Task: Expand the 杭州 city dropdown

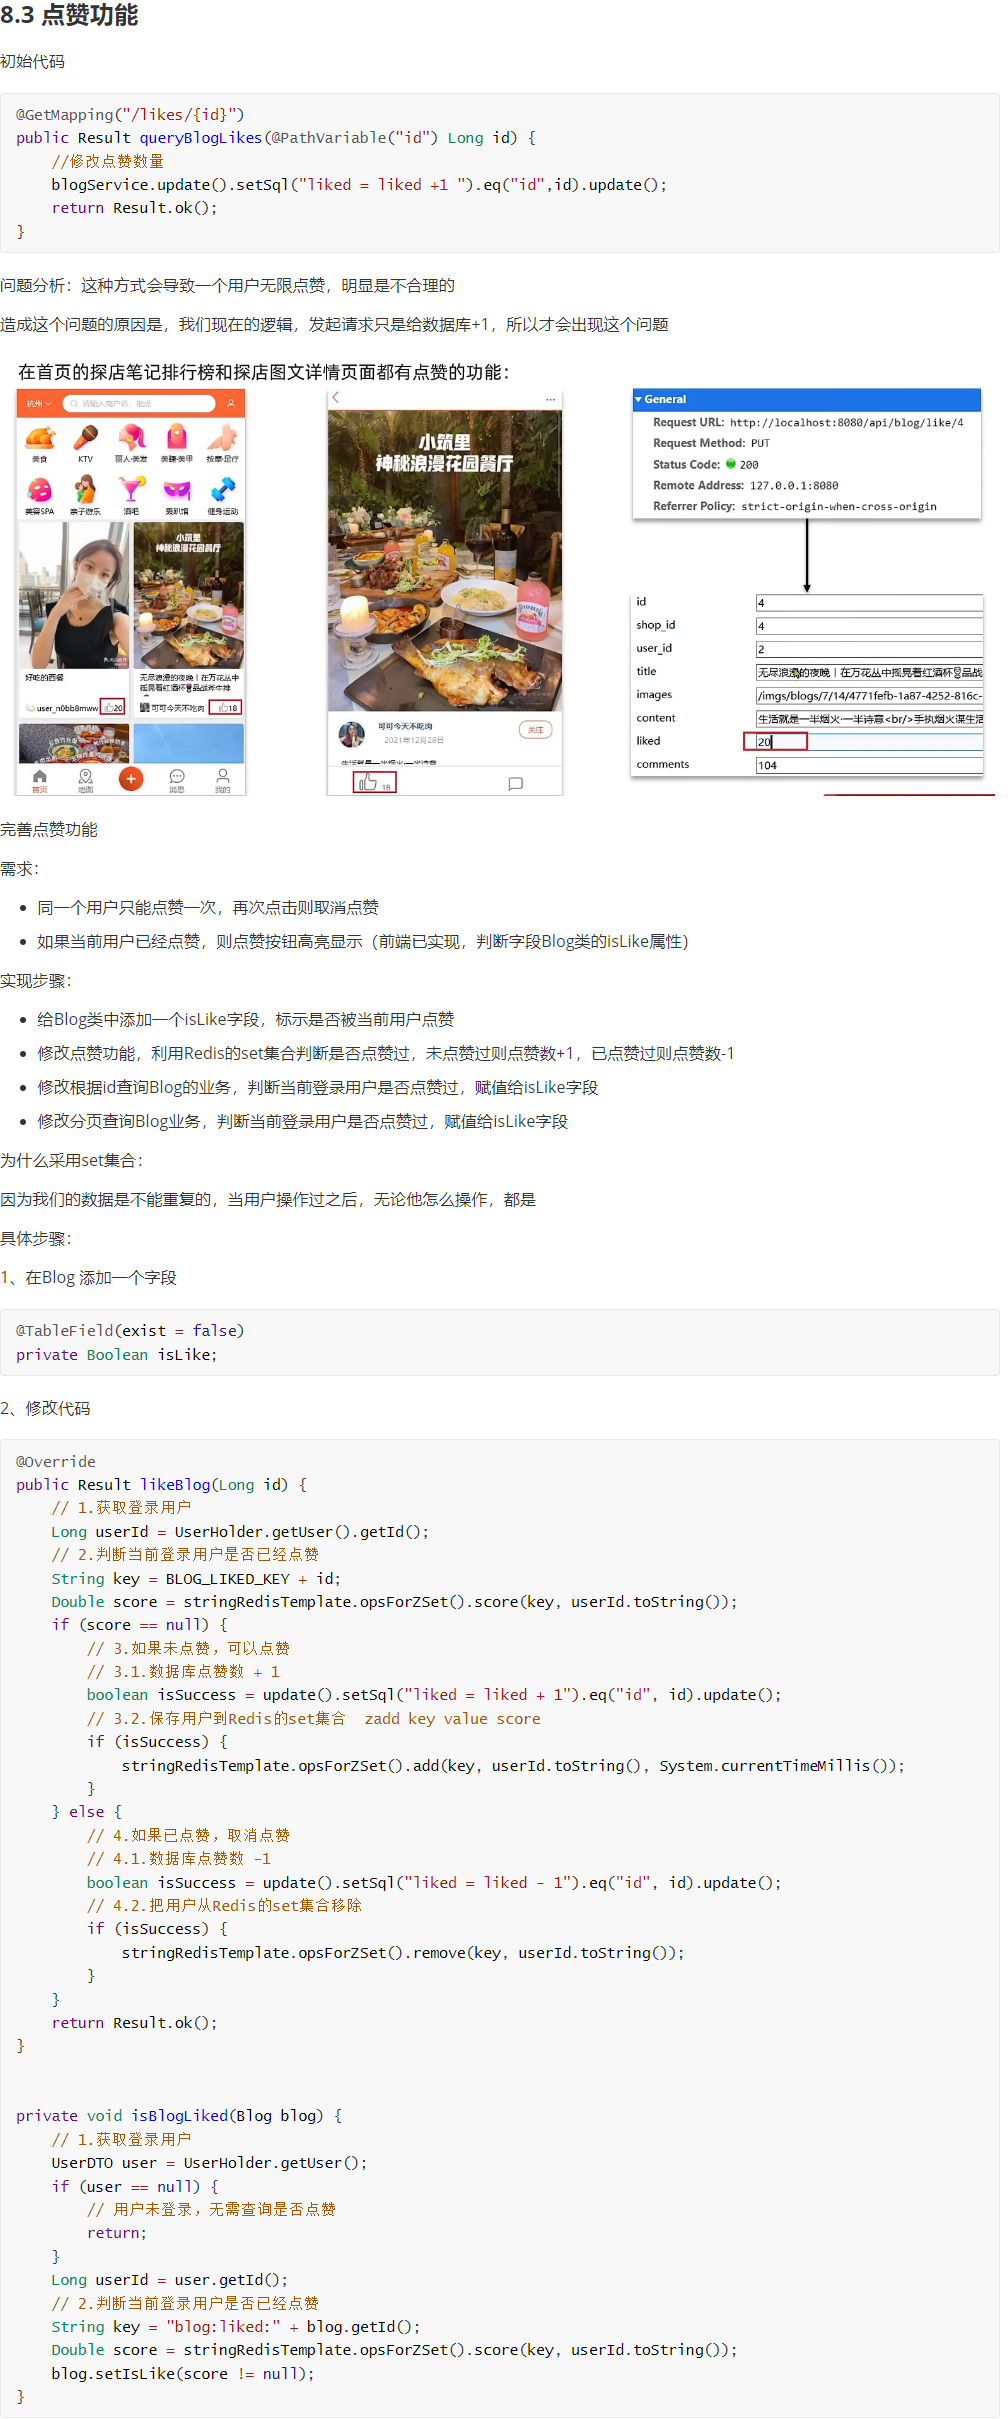Action: [x=39, y=404]
